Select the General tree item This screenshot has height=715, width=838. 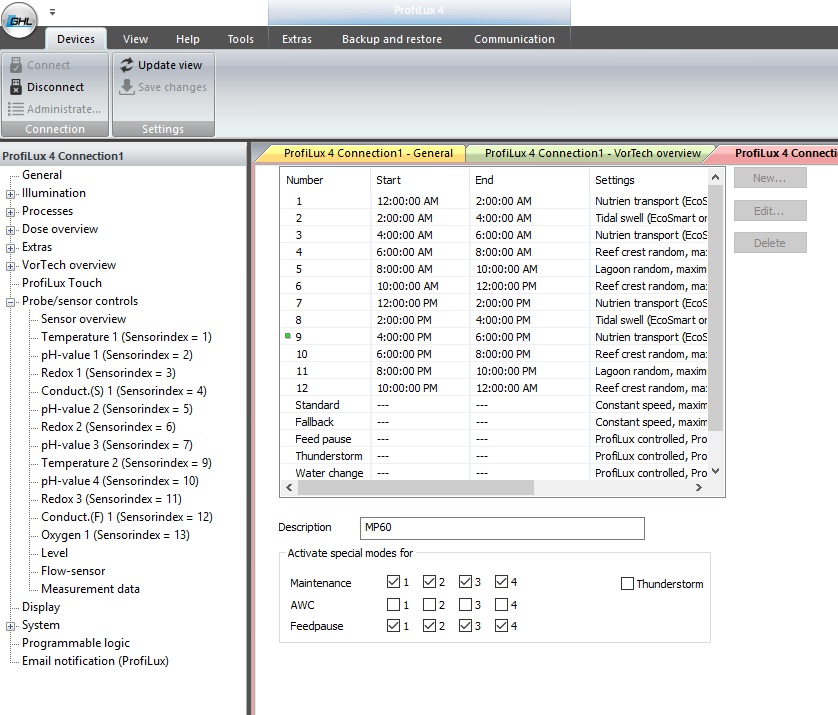(42, 175)
